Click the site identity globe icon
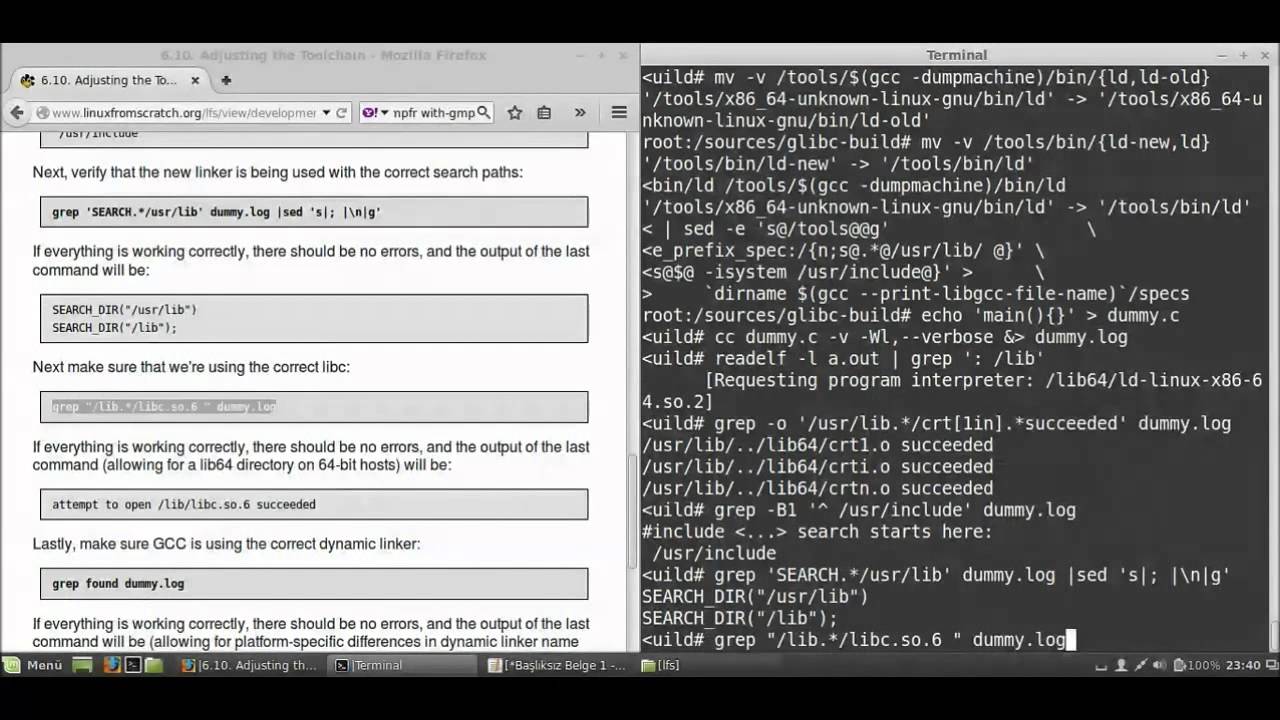This screenshot has width=1280, height=720. click(x=43, y=113)
